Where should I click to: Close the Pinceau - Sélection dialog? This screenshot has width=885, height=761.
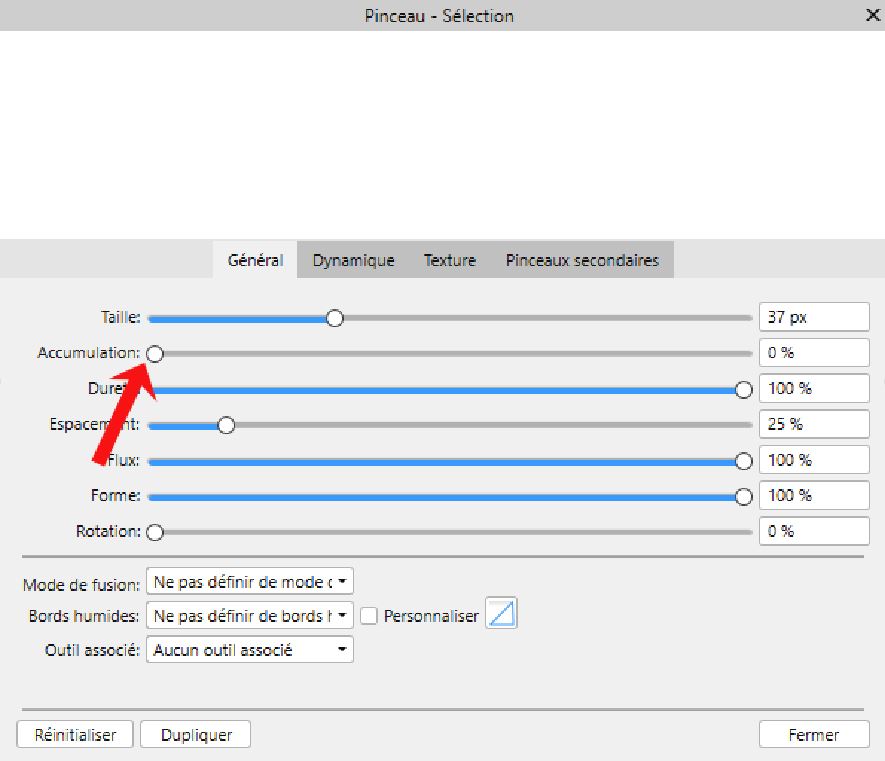(873, 15)
